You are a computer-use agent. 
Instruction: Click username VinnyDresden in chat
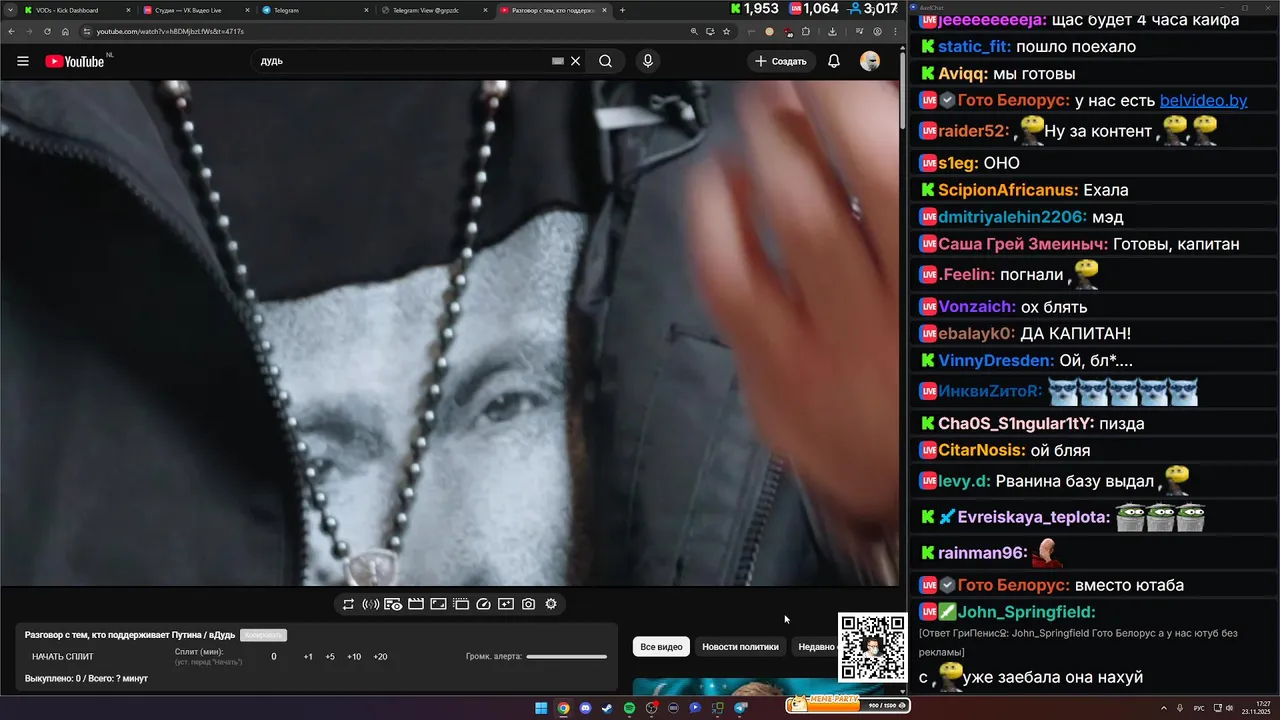tap(996, 360)
